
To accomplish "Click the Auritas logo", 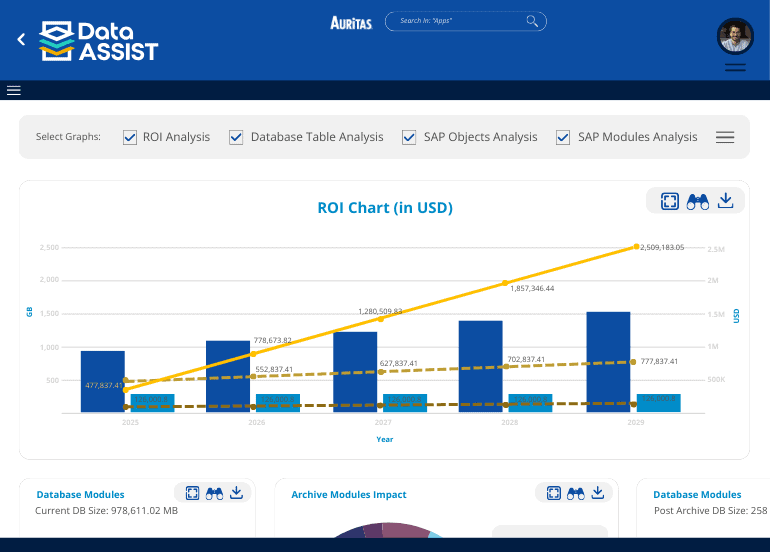I will click(x=351, y=23).
